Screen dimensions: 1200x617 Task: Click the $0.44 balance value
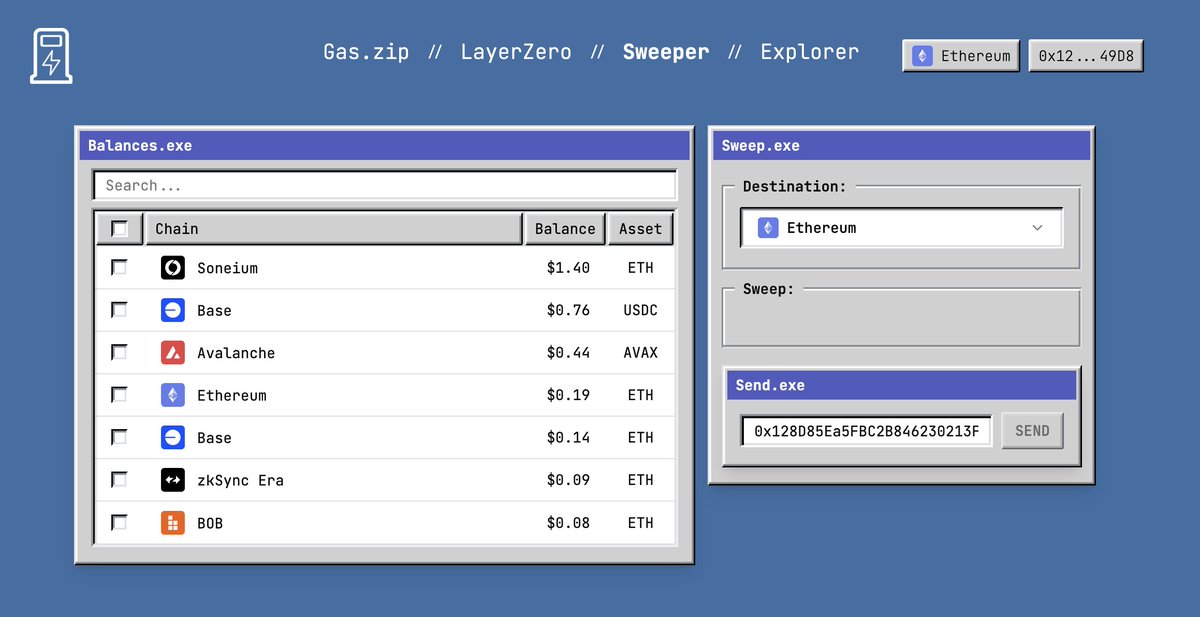click(x=568, y=353)
